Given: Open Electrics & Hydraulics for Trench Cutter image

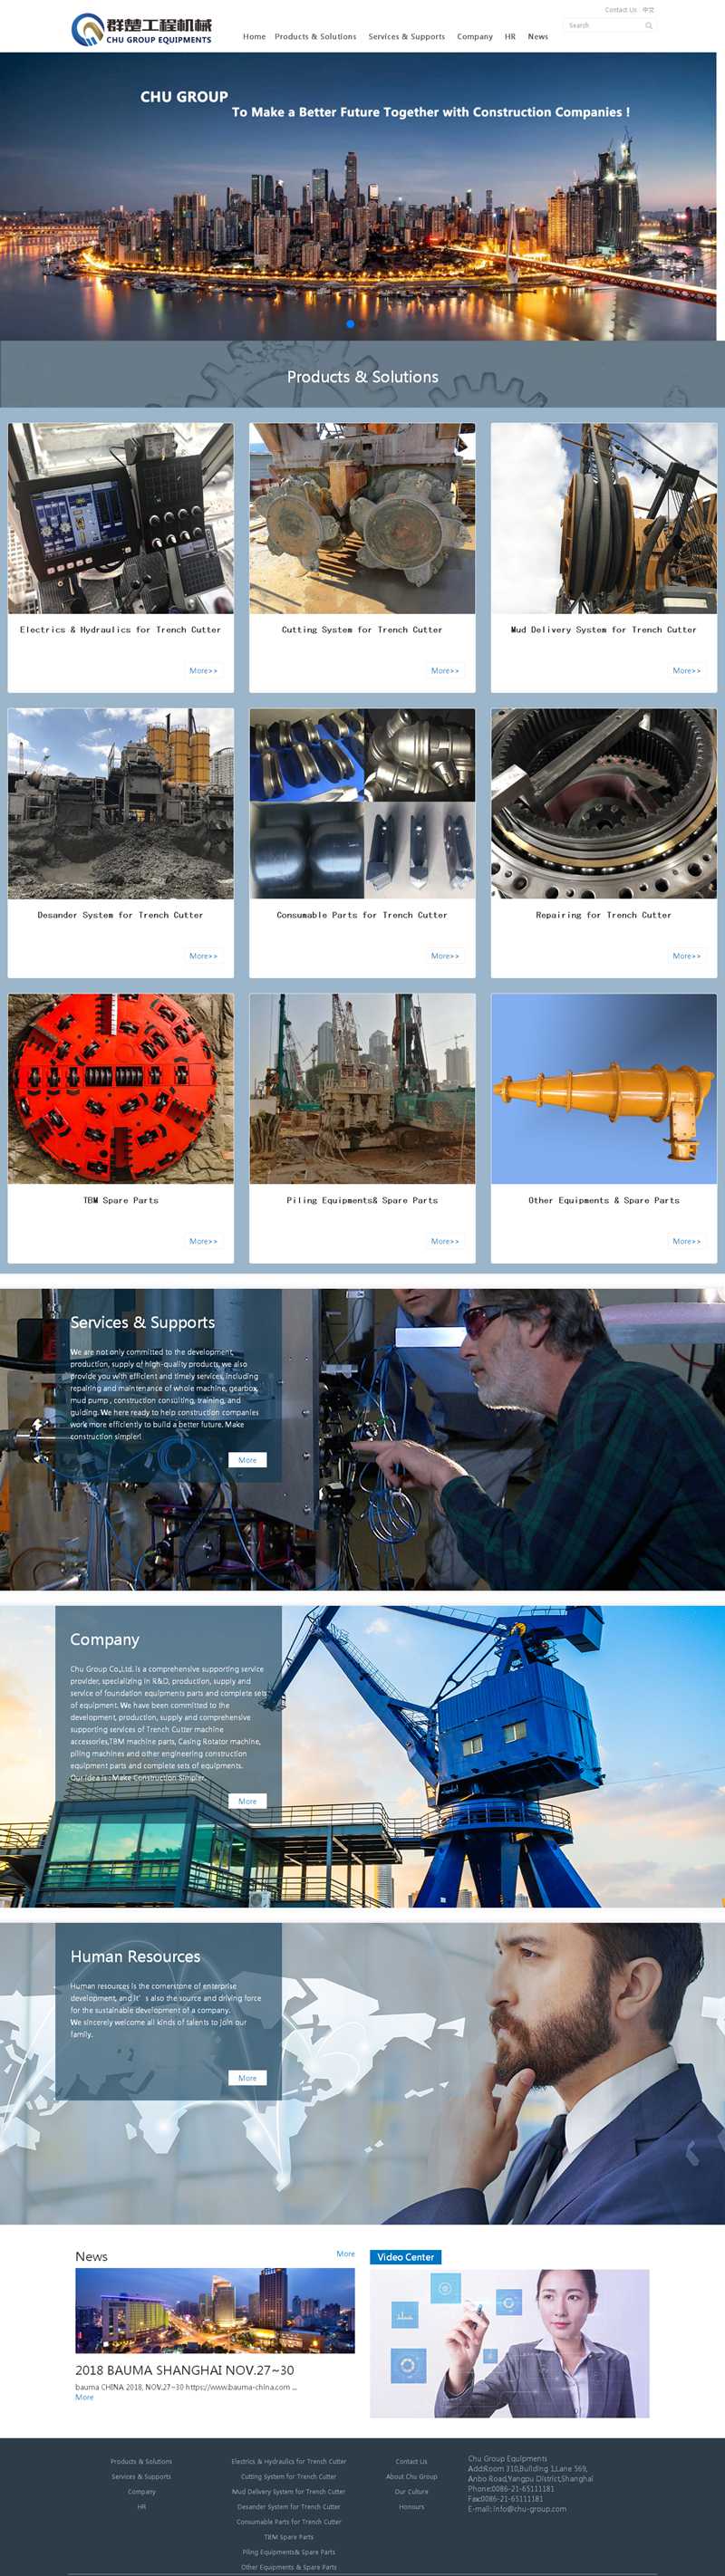Looking at the screenshot, I should click(121, 518).
